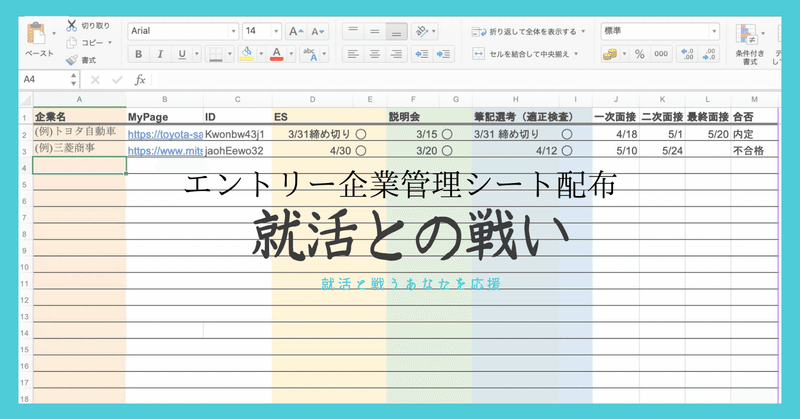Open the font size 14 dropdown
This screenshot has height=419, width=800.
click(x=276, y=31)
